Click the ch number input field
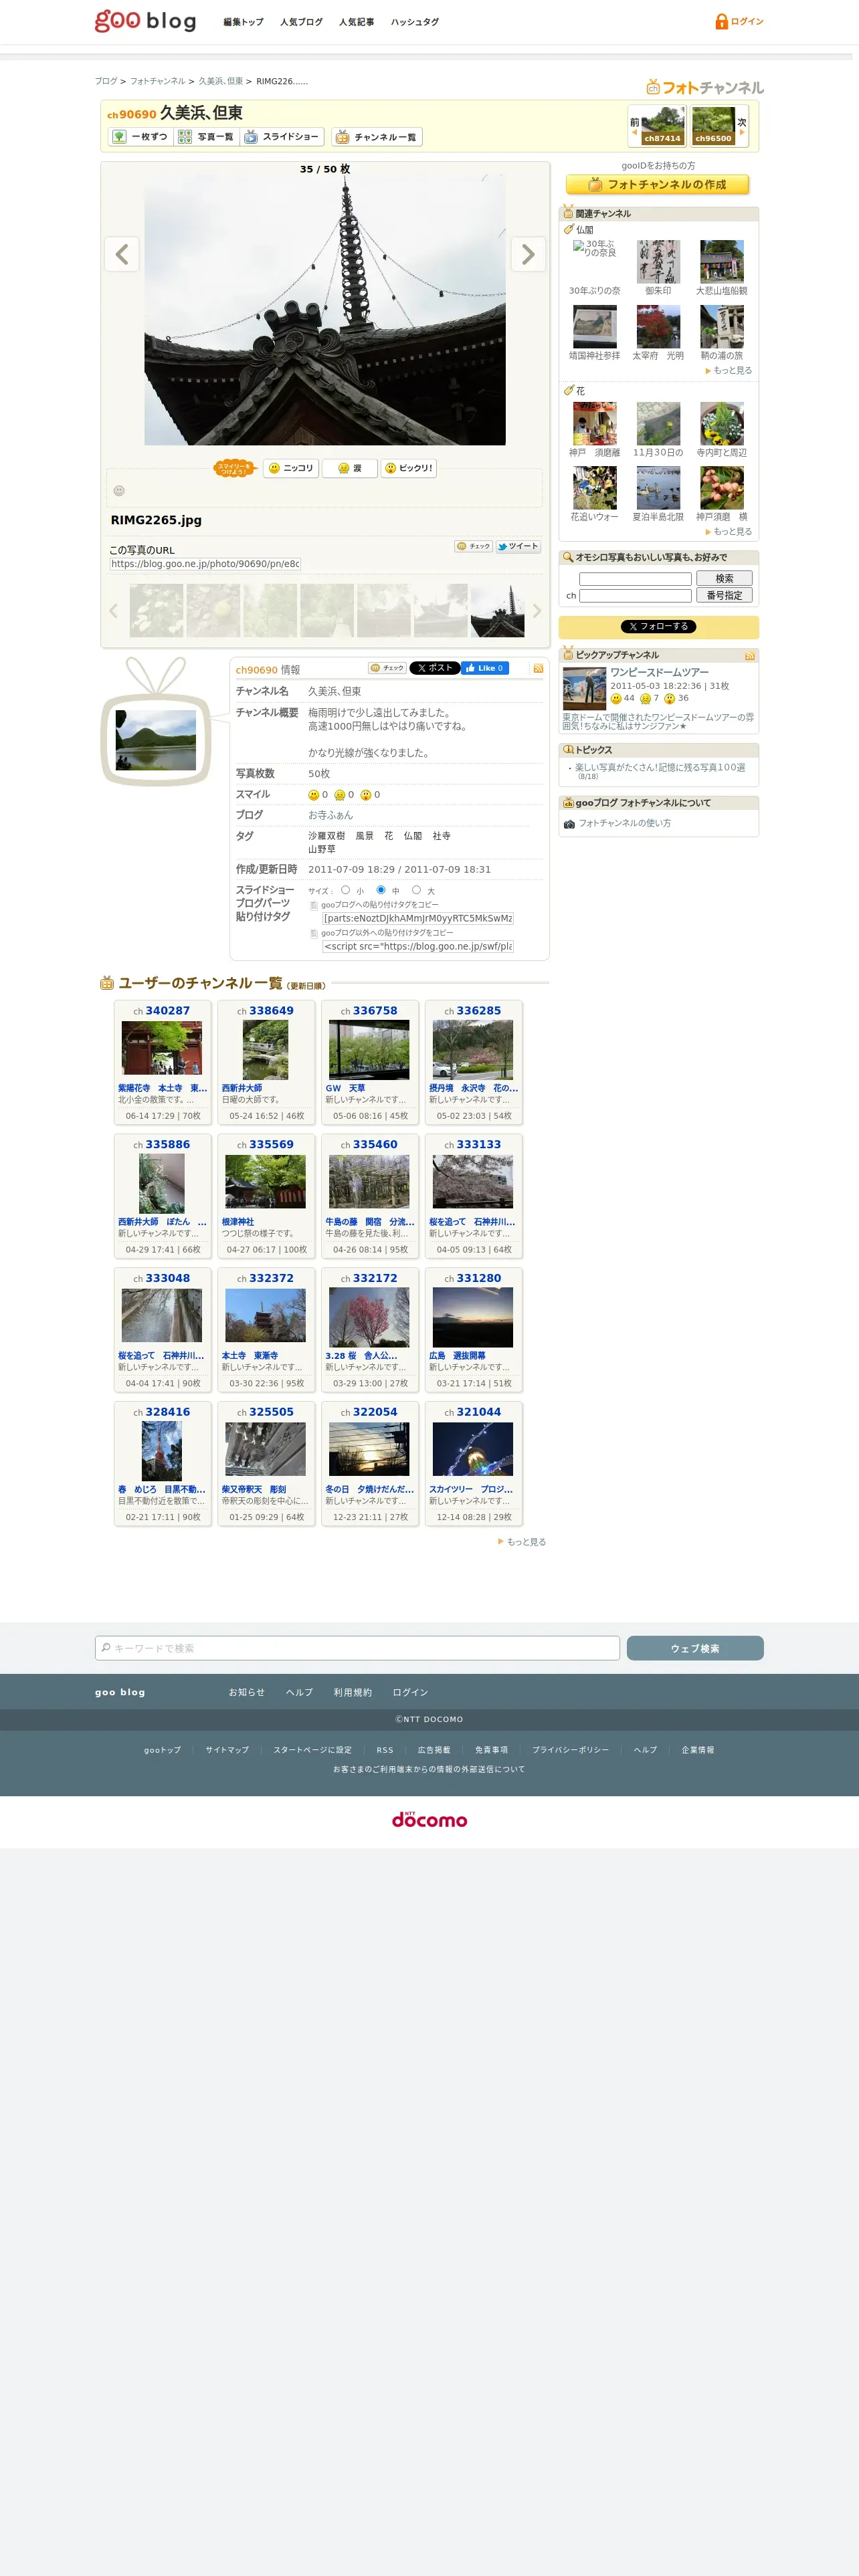The image size is (859, 2576). coord(635,596)
